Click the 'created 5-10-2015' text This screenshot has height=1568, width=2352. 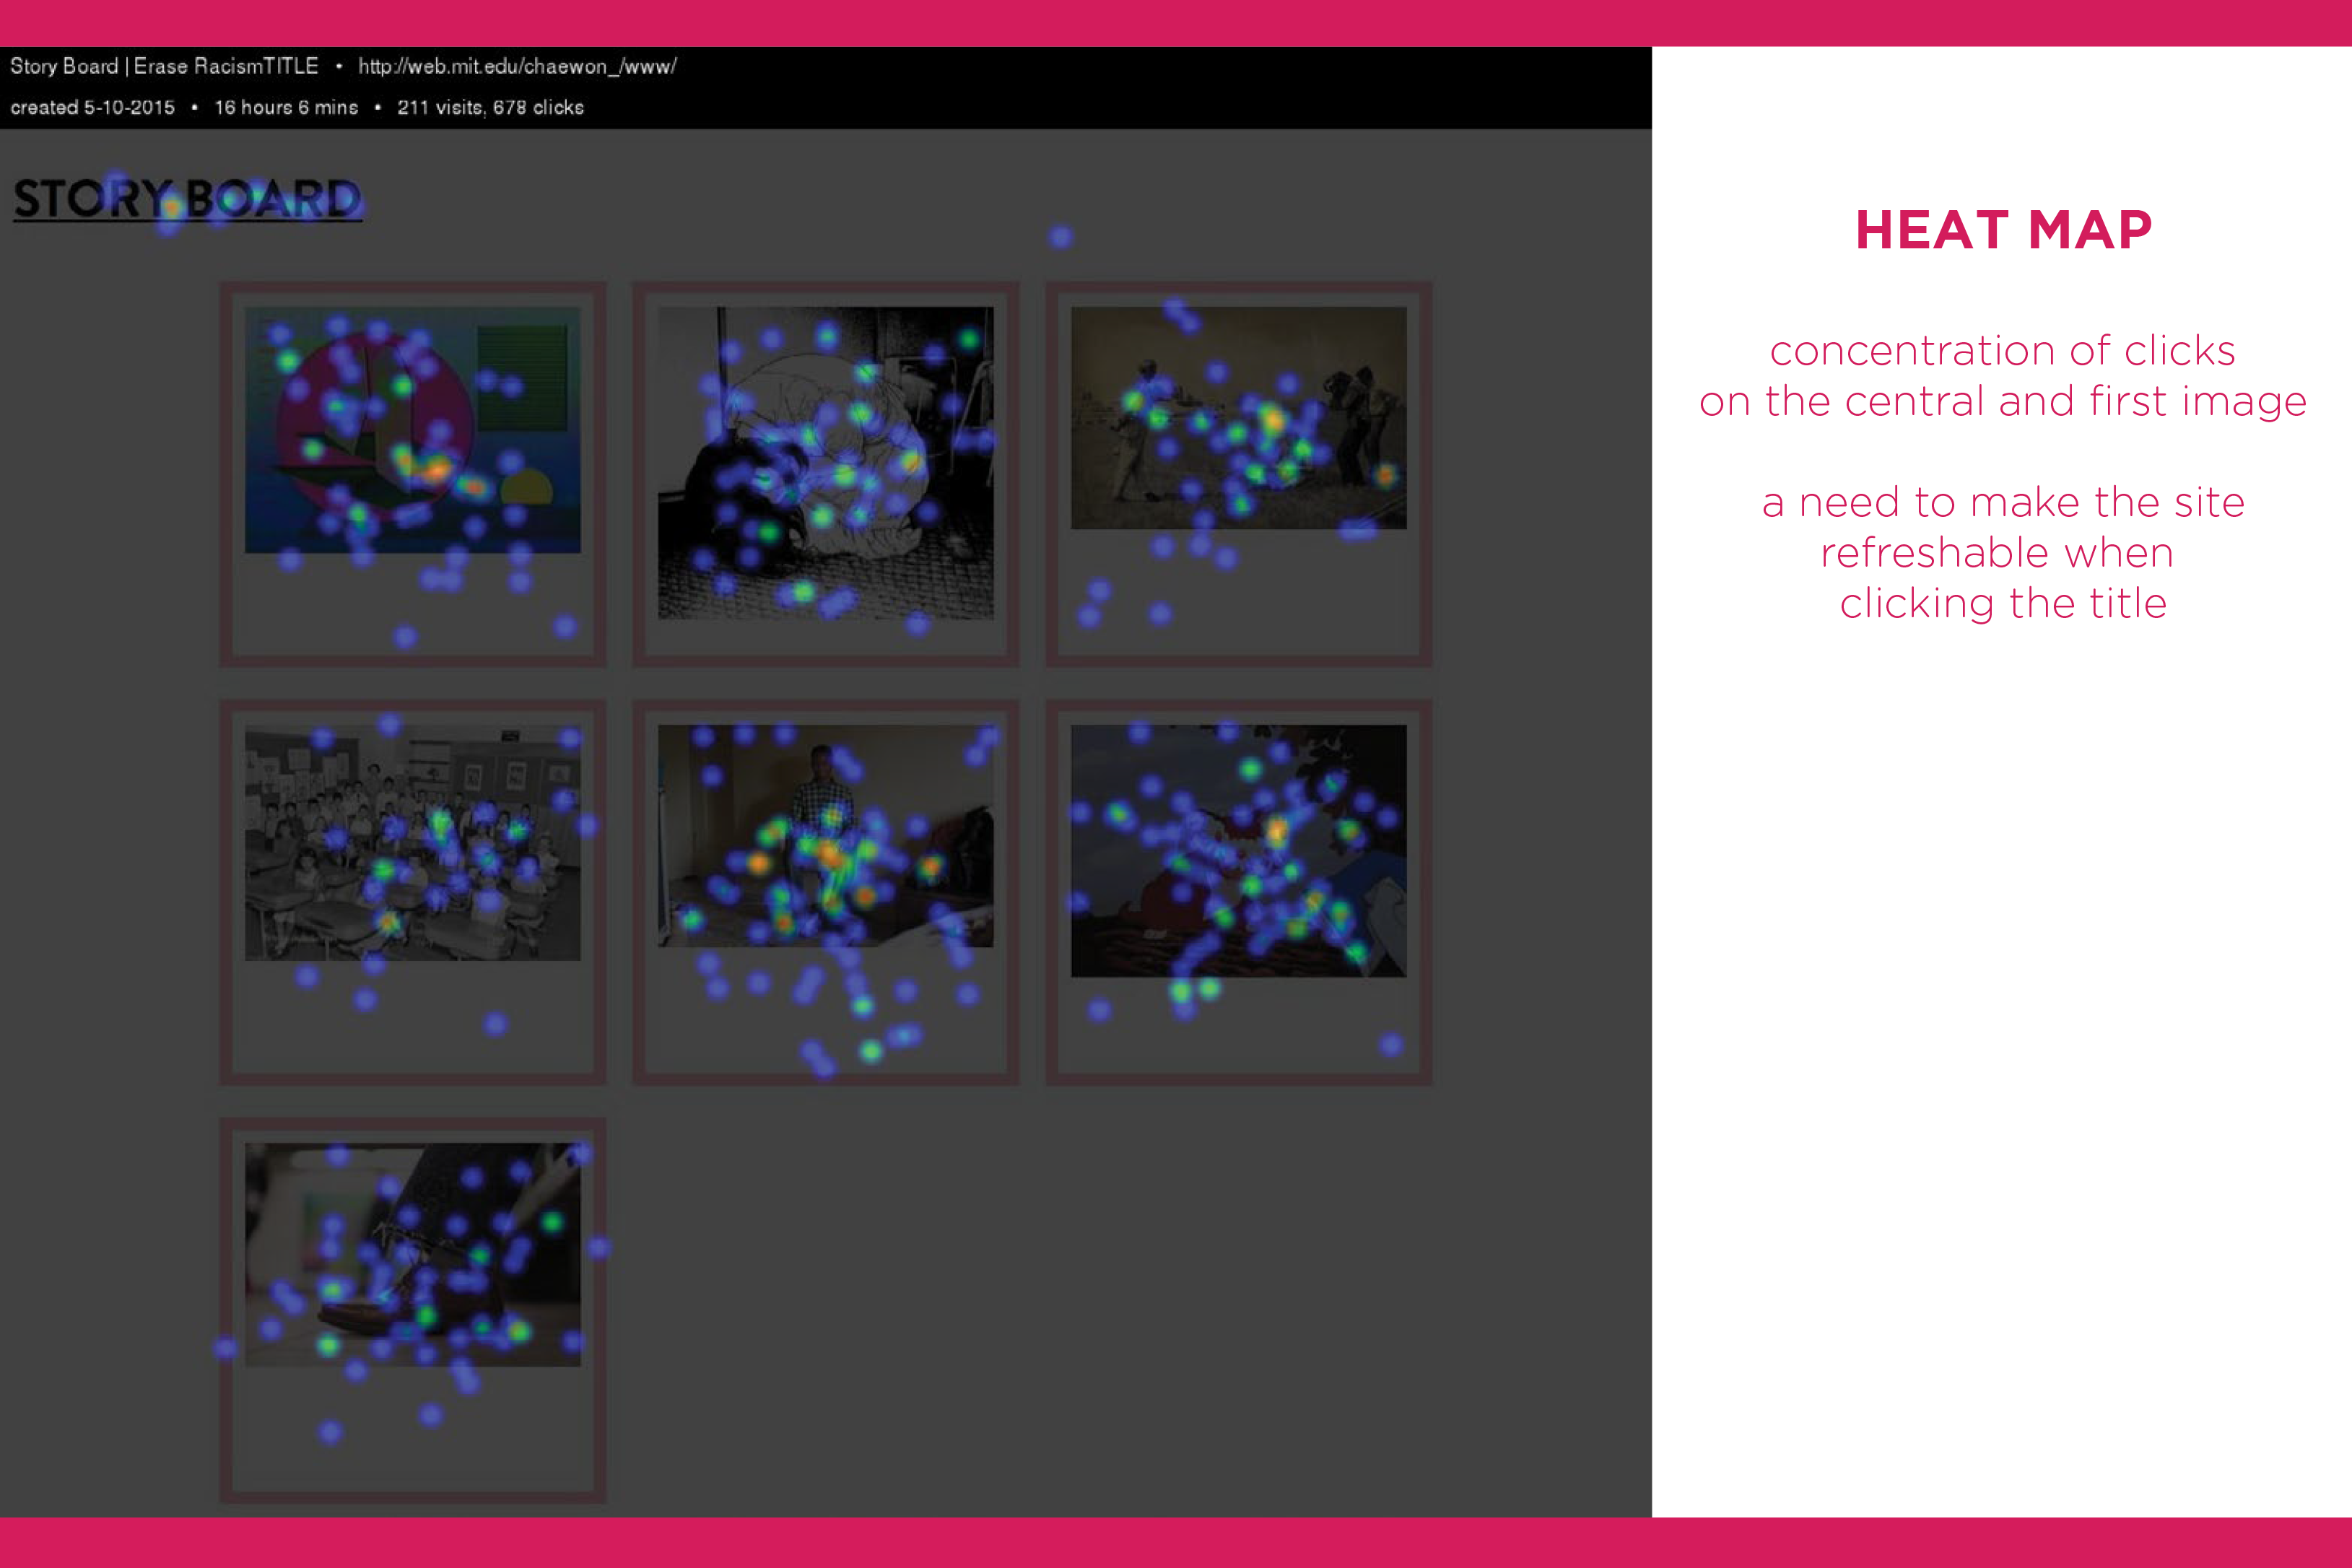coord(92,107)
